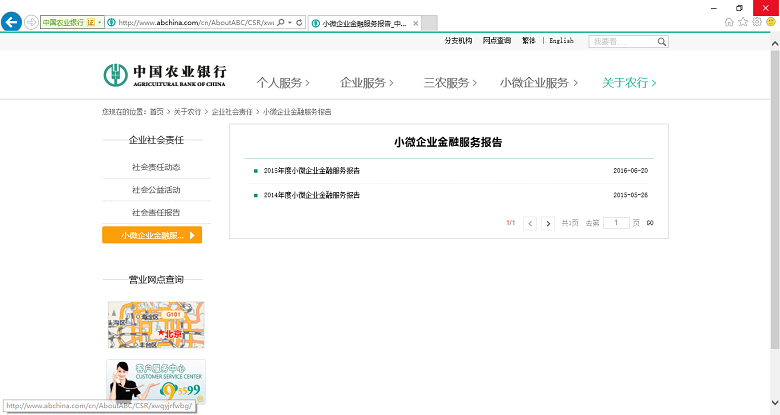
Task: Click the previous page arrow button
Action: [530, 223]
